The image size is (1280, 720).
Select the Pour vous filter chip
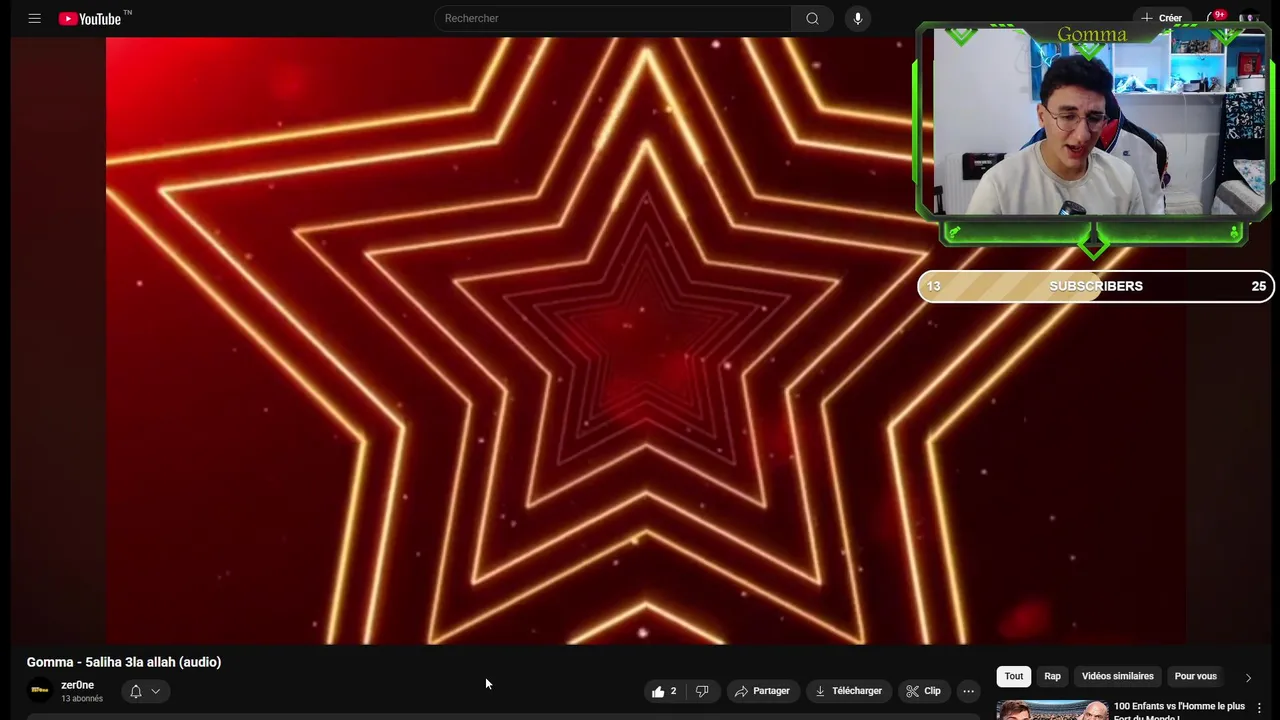1195,676
